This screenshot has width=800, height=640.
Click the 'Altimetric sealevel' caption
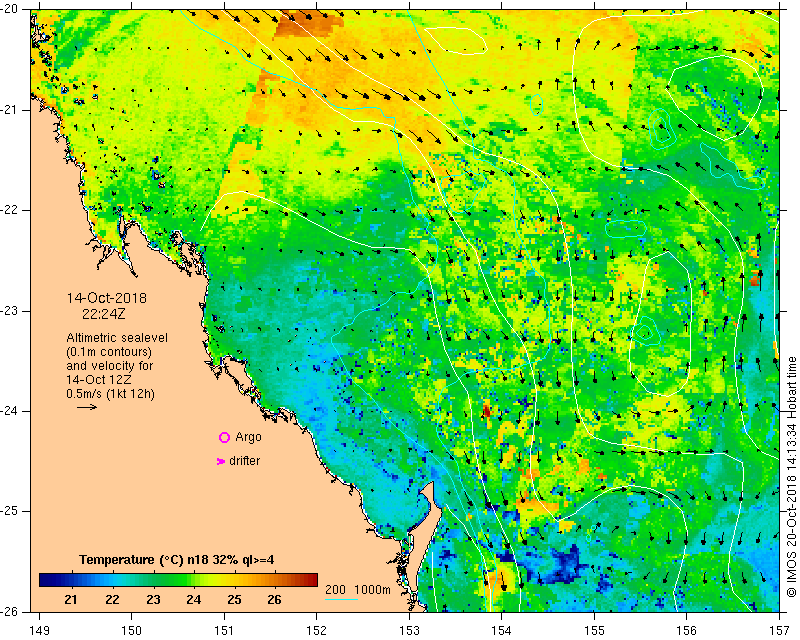[x=117, y=338]
